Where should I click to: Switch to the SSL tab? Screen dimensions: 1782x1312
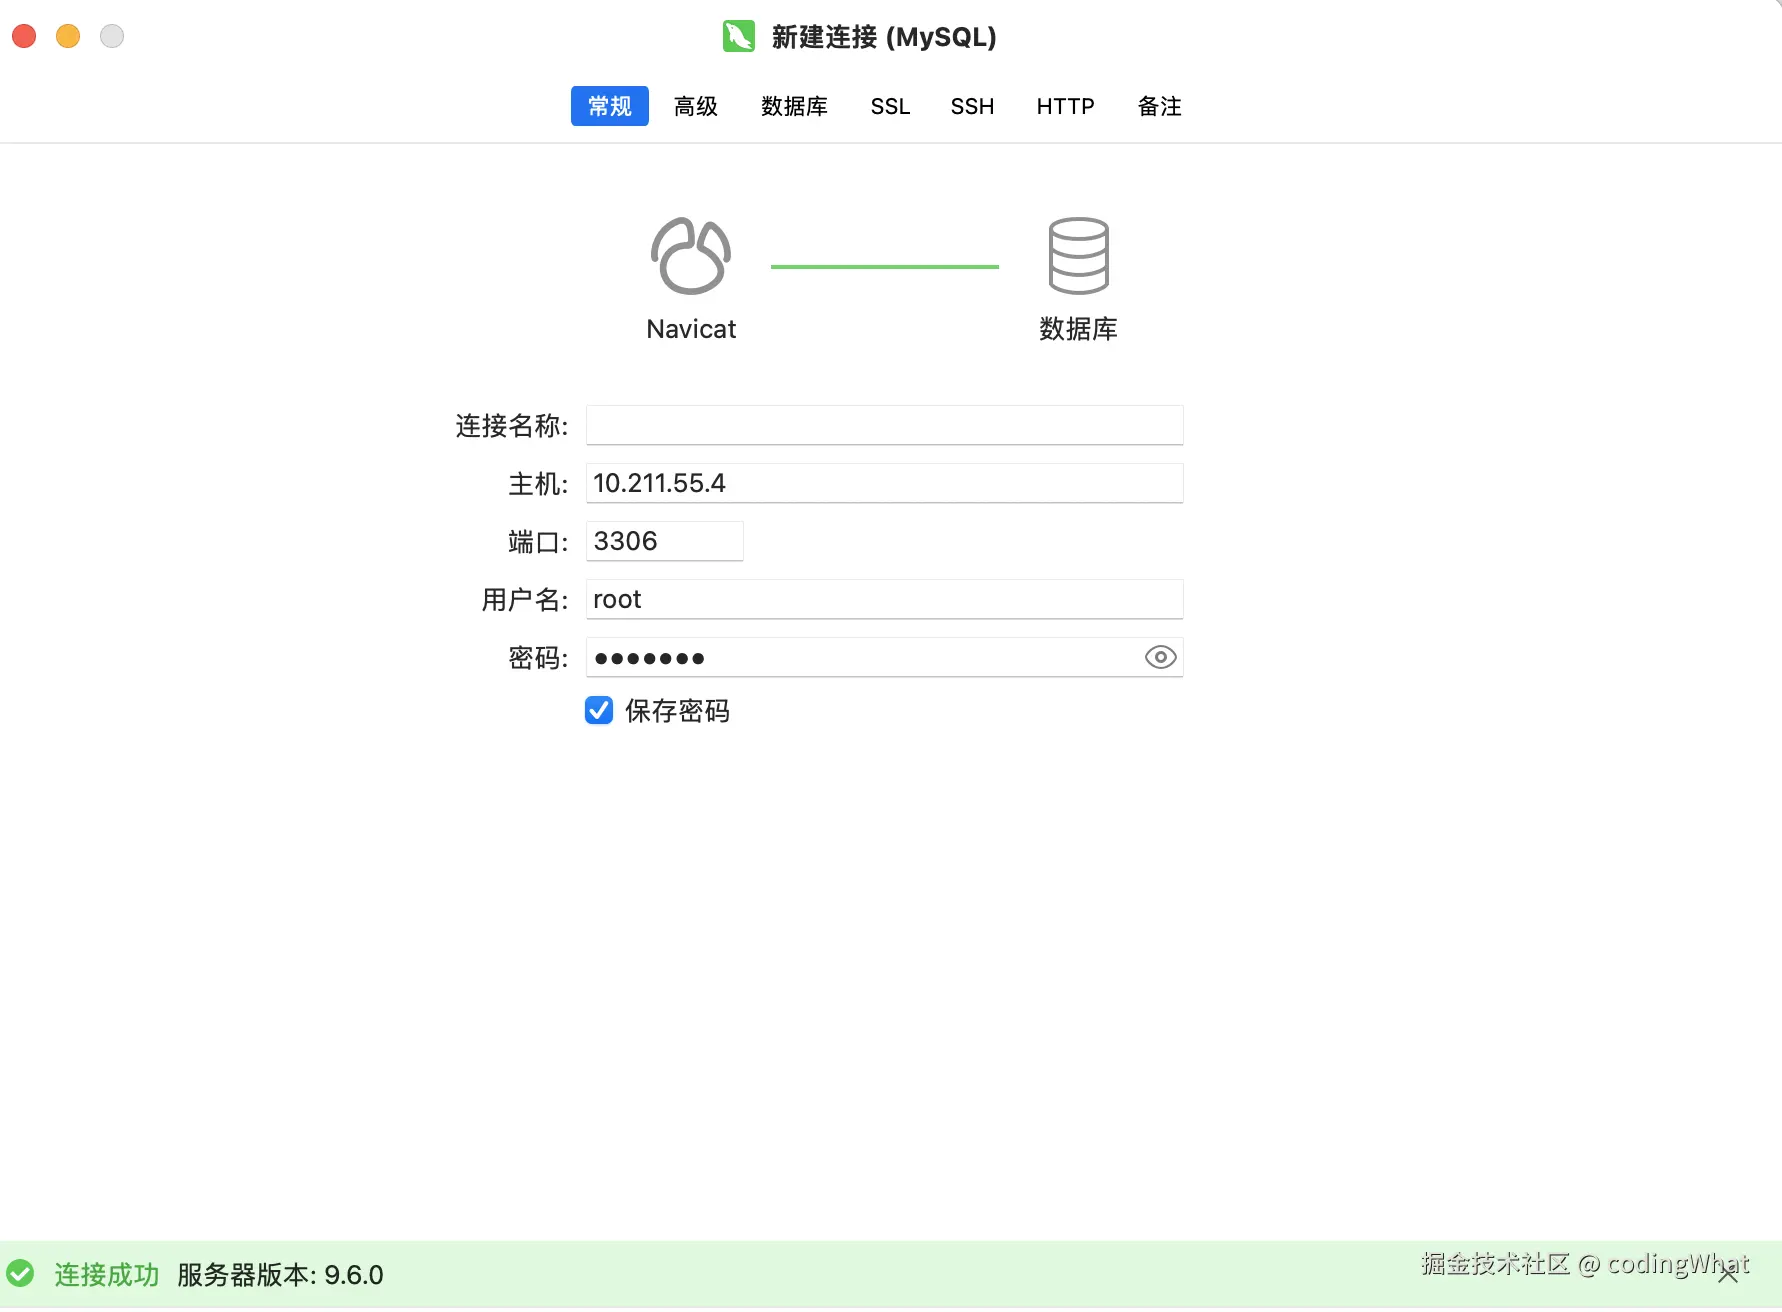click(890, 106)
